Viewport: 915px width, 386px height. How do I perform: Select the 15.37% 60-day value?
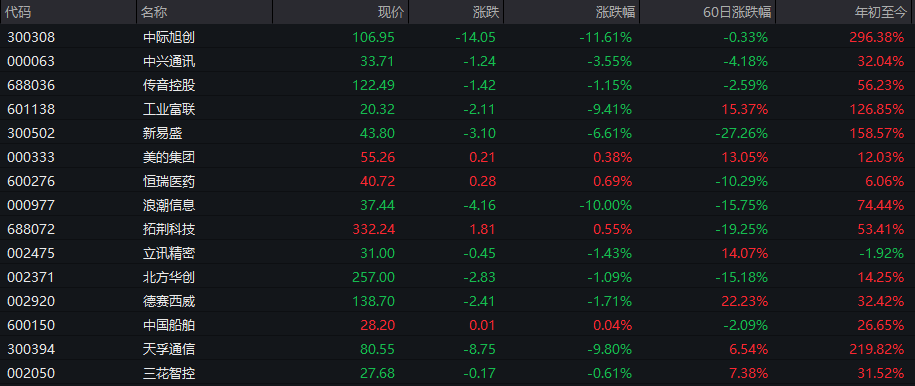pyautogui.click(x=745, y=109)
